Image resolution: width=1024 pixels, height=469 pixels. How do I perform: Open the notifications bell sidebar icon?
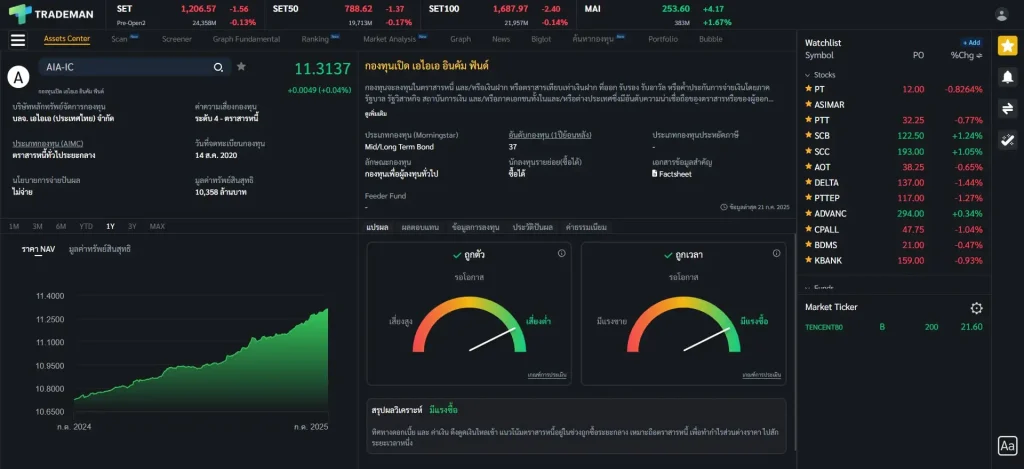click(x=1007, y=77)
